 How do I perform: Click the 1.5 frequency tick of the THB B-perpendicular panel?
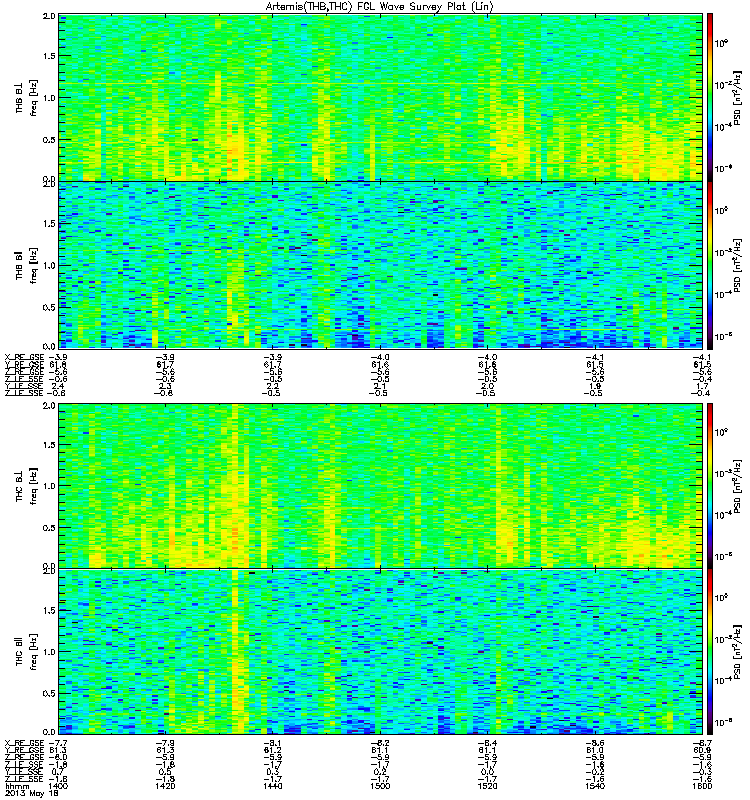[49, 56]
